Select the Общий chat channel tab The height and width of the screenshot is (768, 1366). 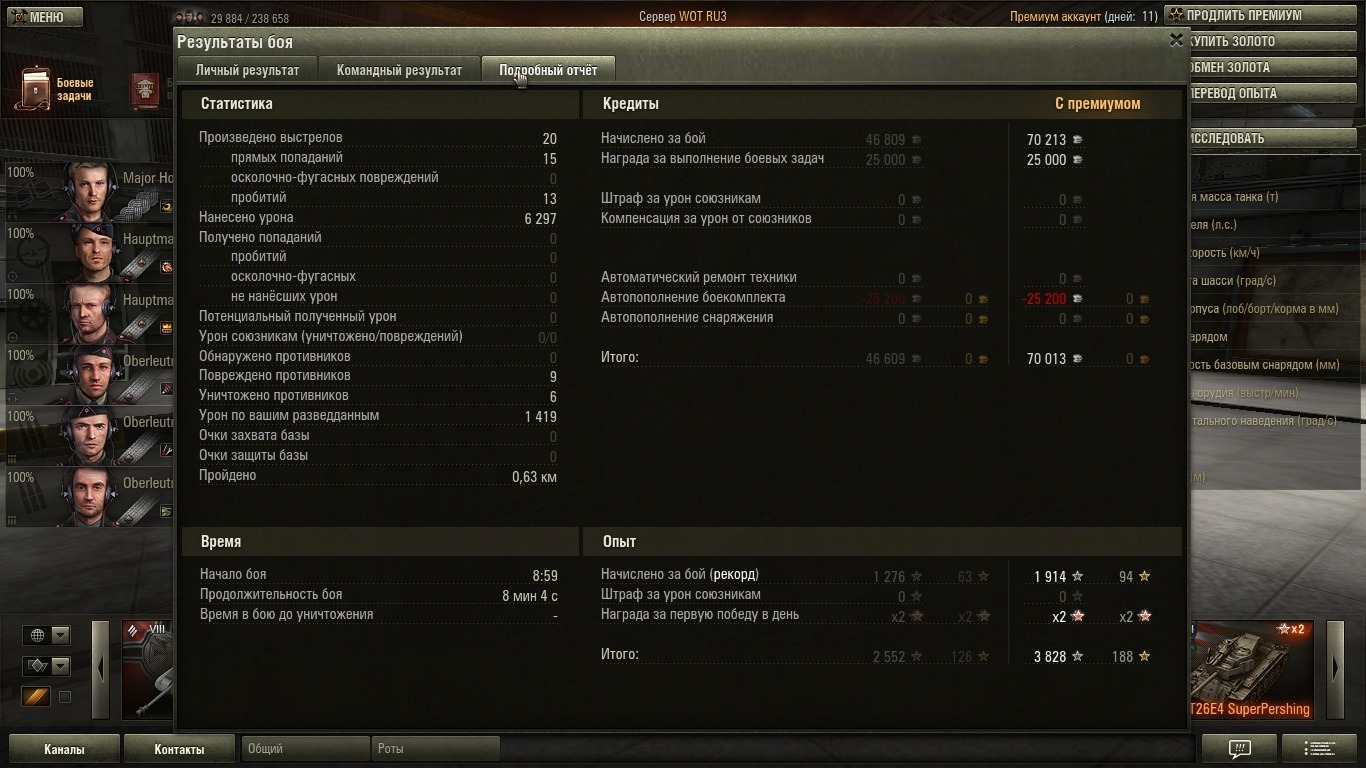tap(305, 748)
